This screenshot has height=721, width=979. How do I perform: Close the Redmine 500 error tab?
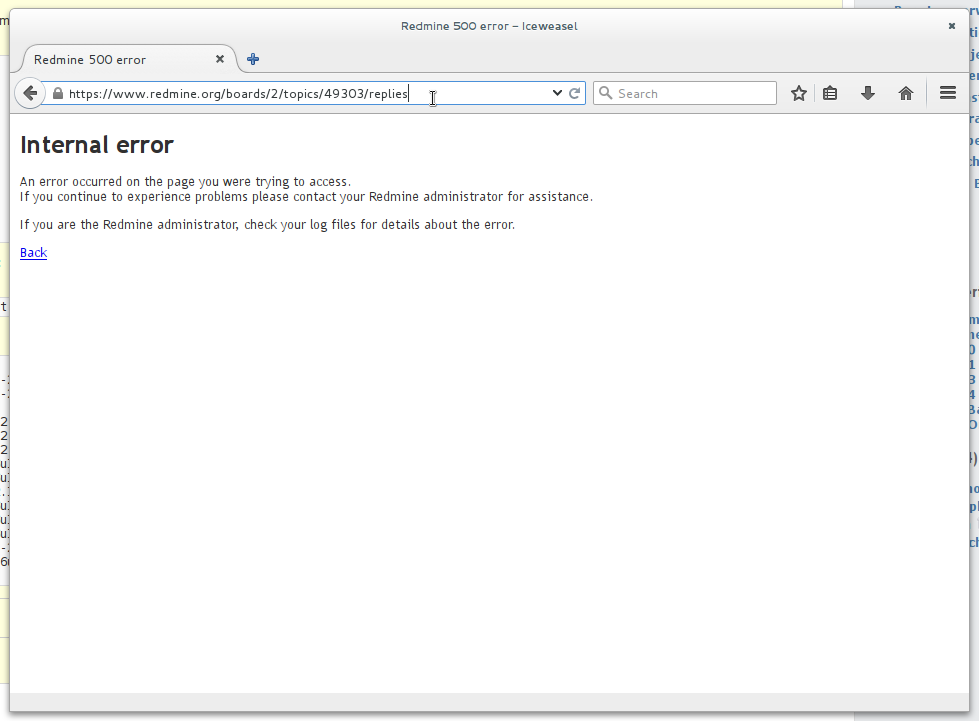[x=220, y=59]
